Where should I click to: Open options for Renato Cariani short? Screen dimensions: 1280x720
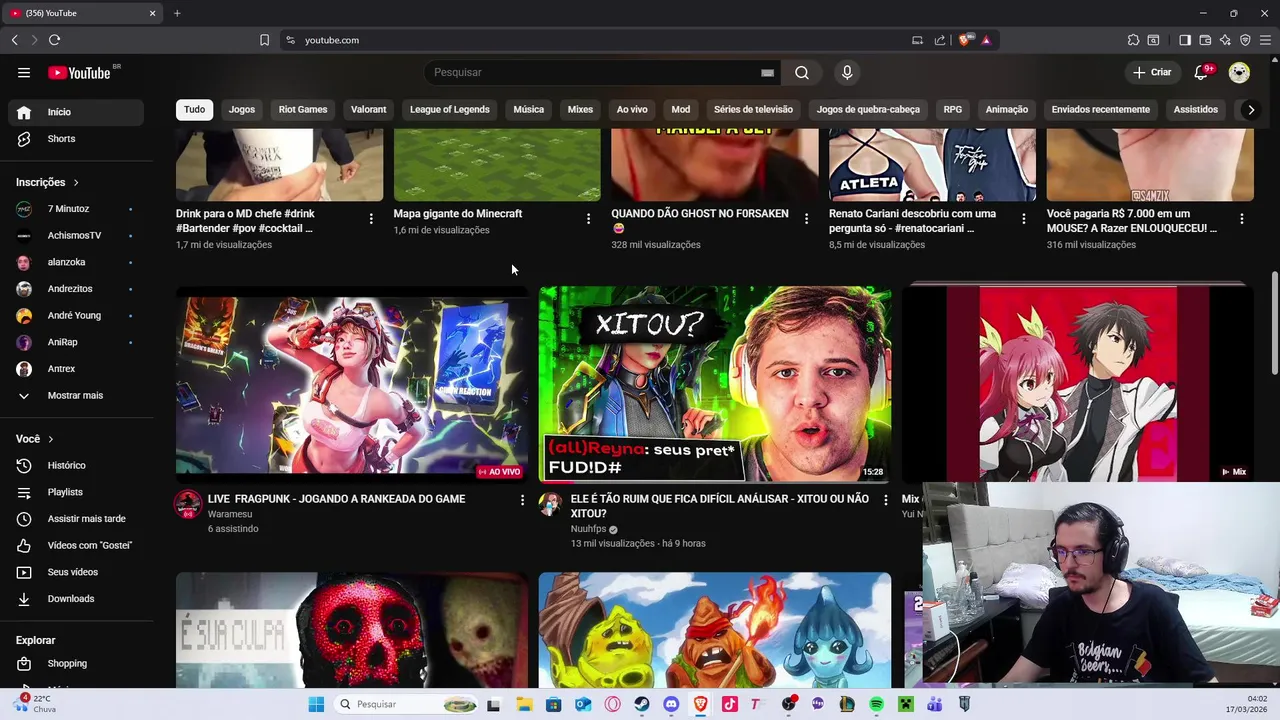coord(1024,218)
